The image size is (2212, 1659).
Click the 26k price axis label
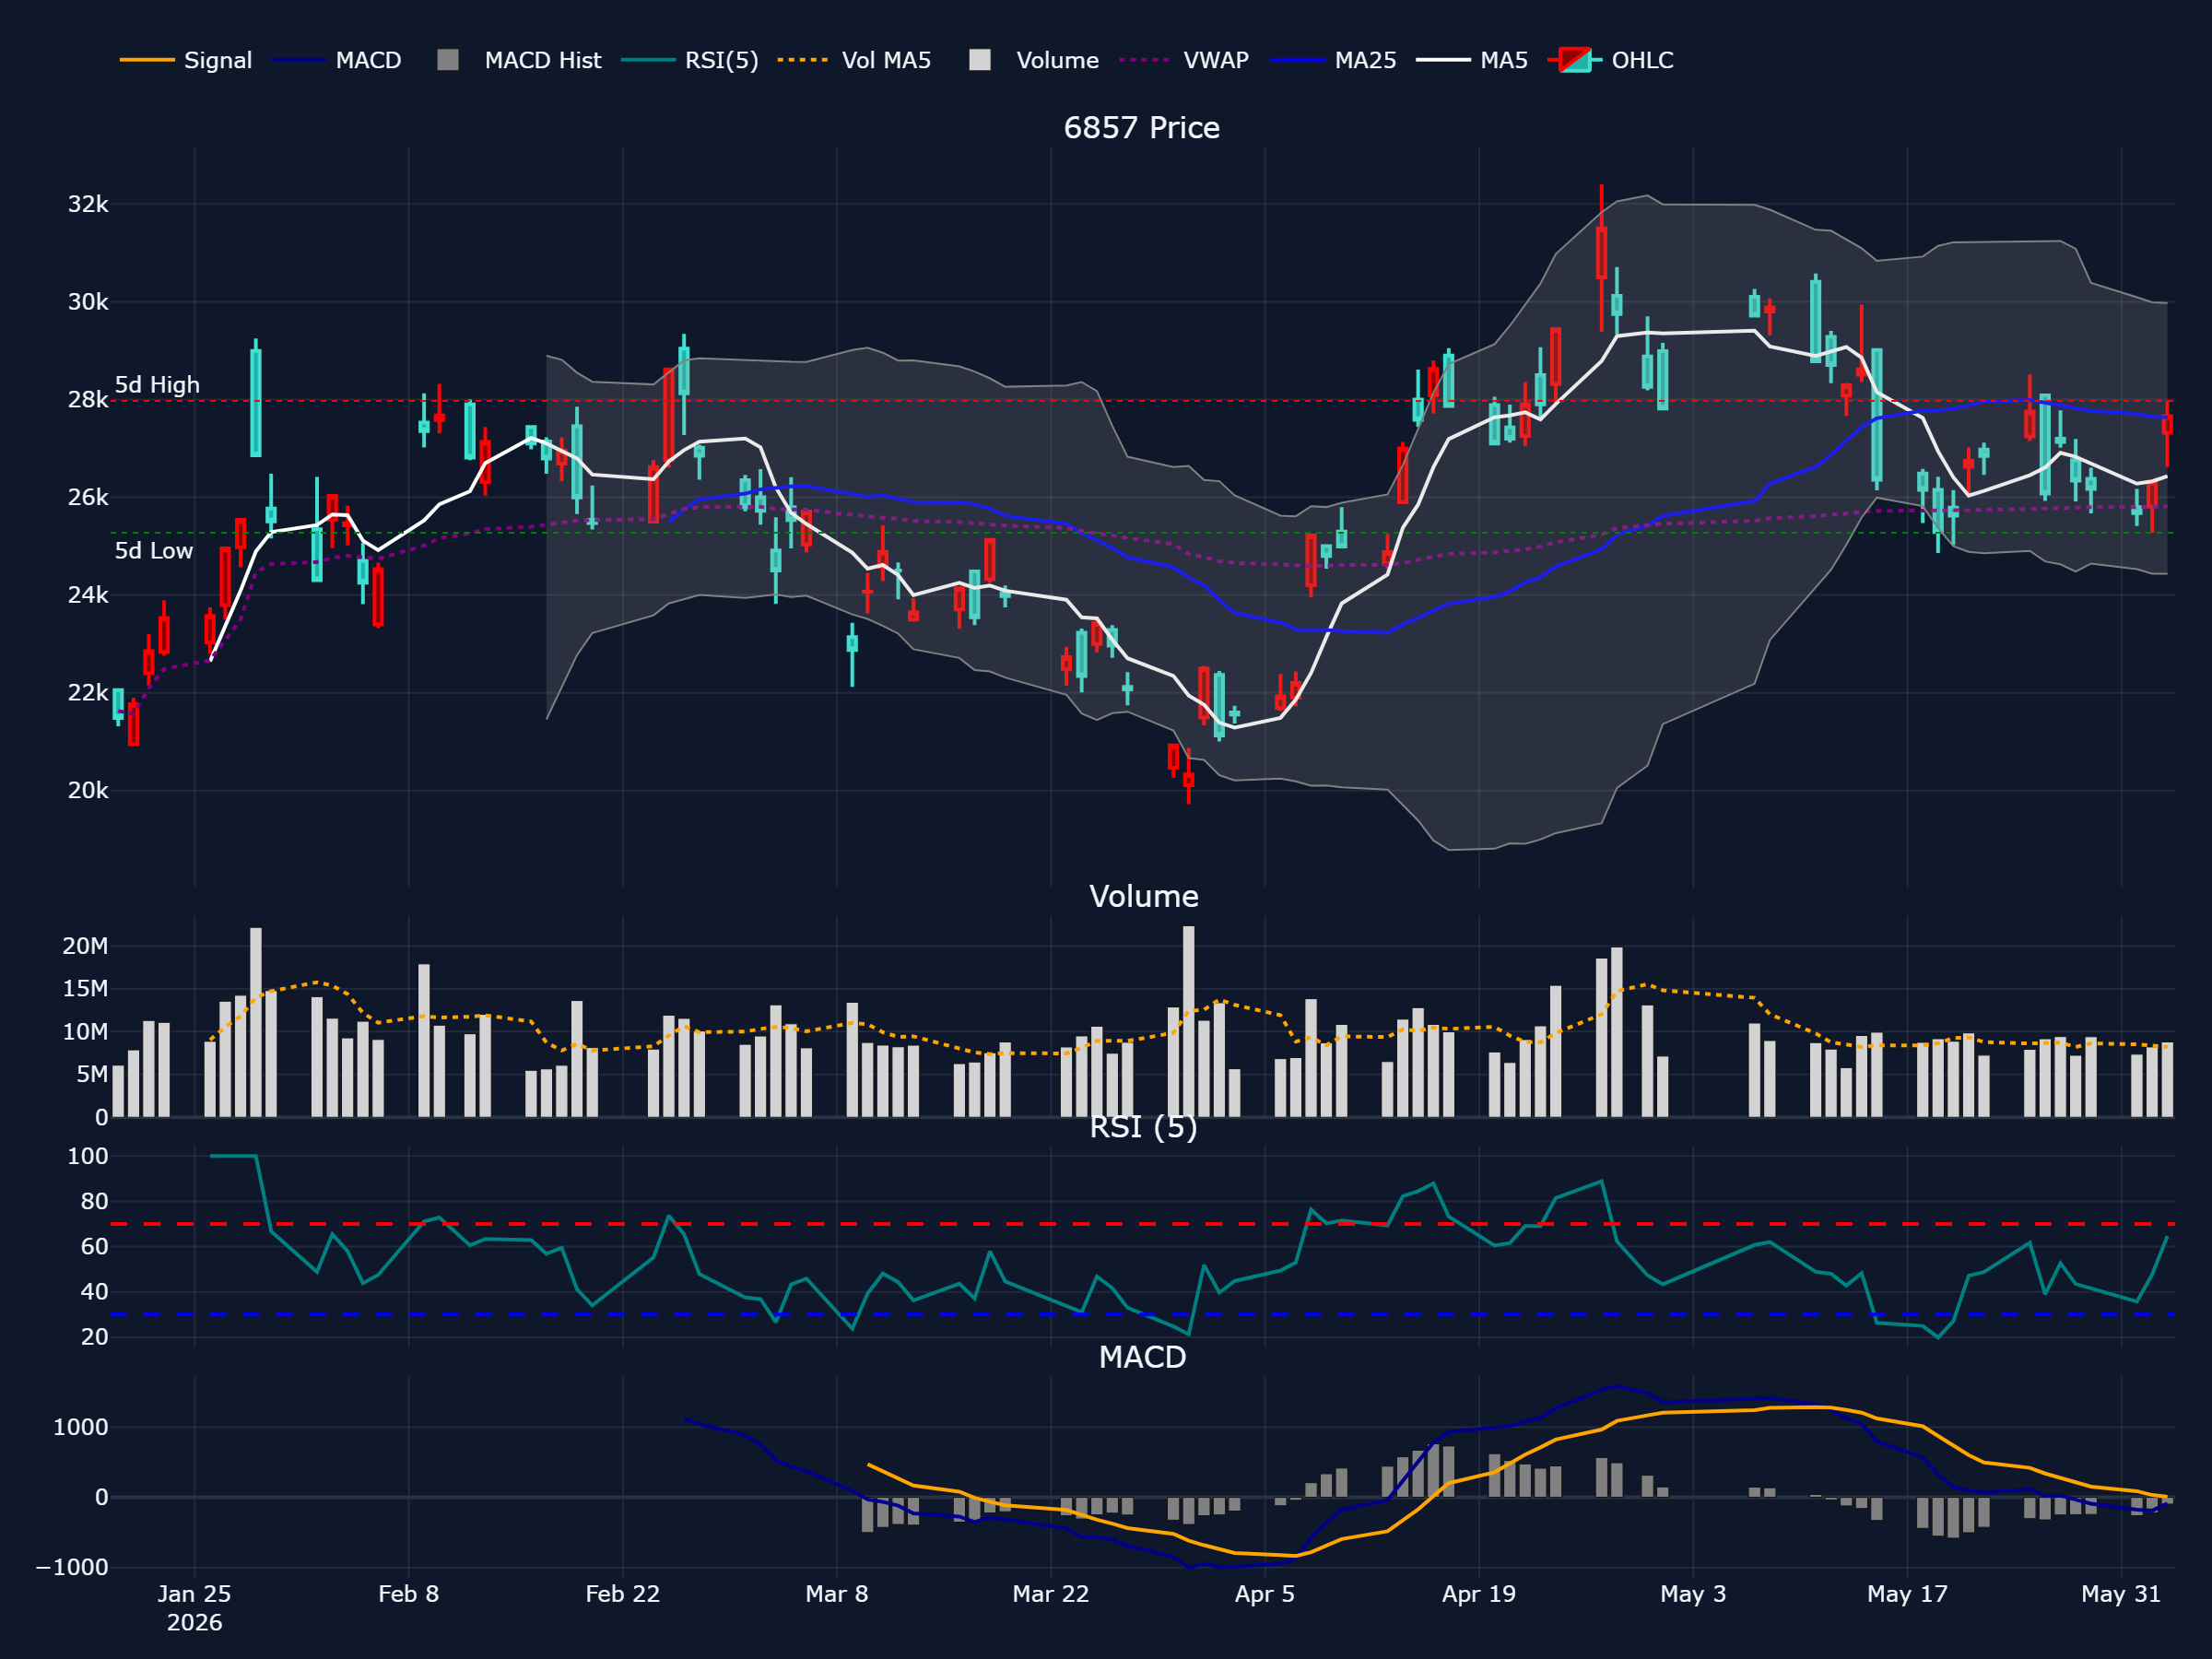(x=88, y=497)
